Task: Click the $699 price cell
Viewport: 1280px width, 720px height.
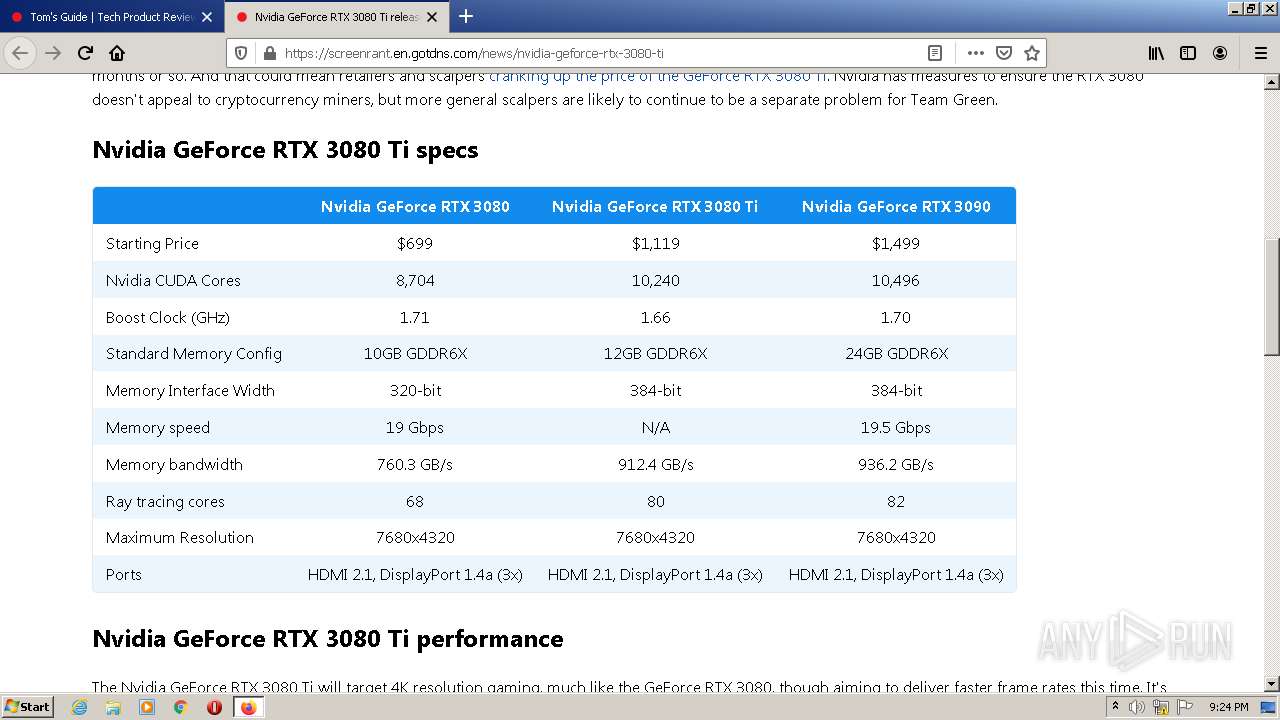Action: 415,244
